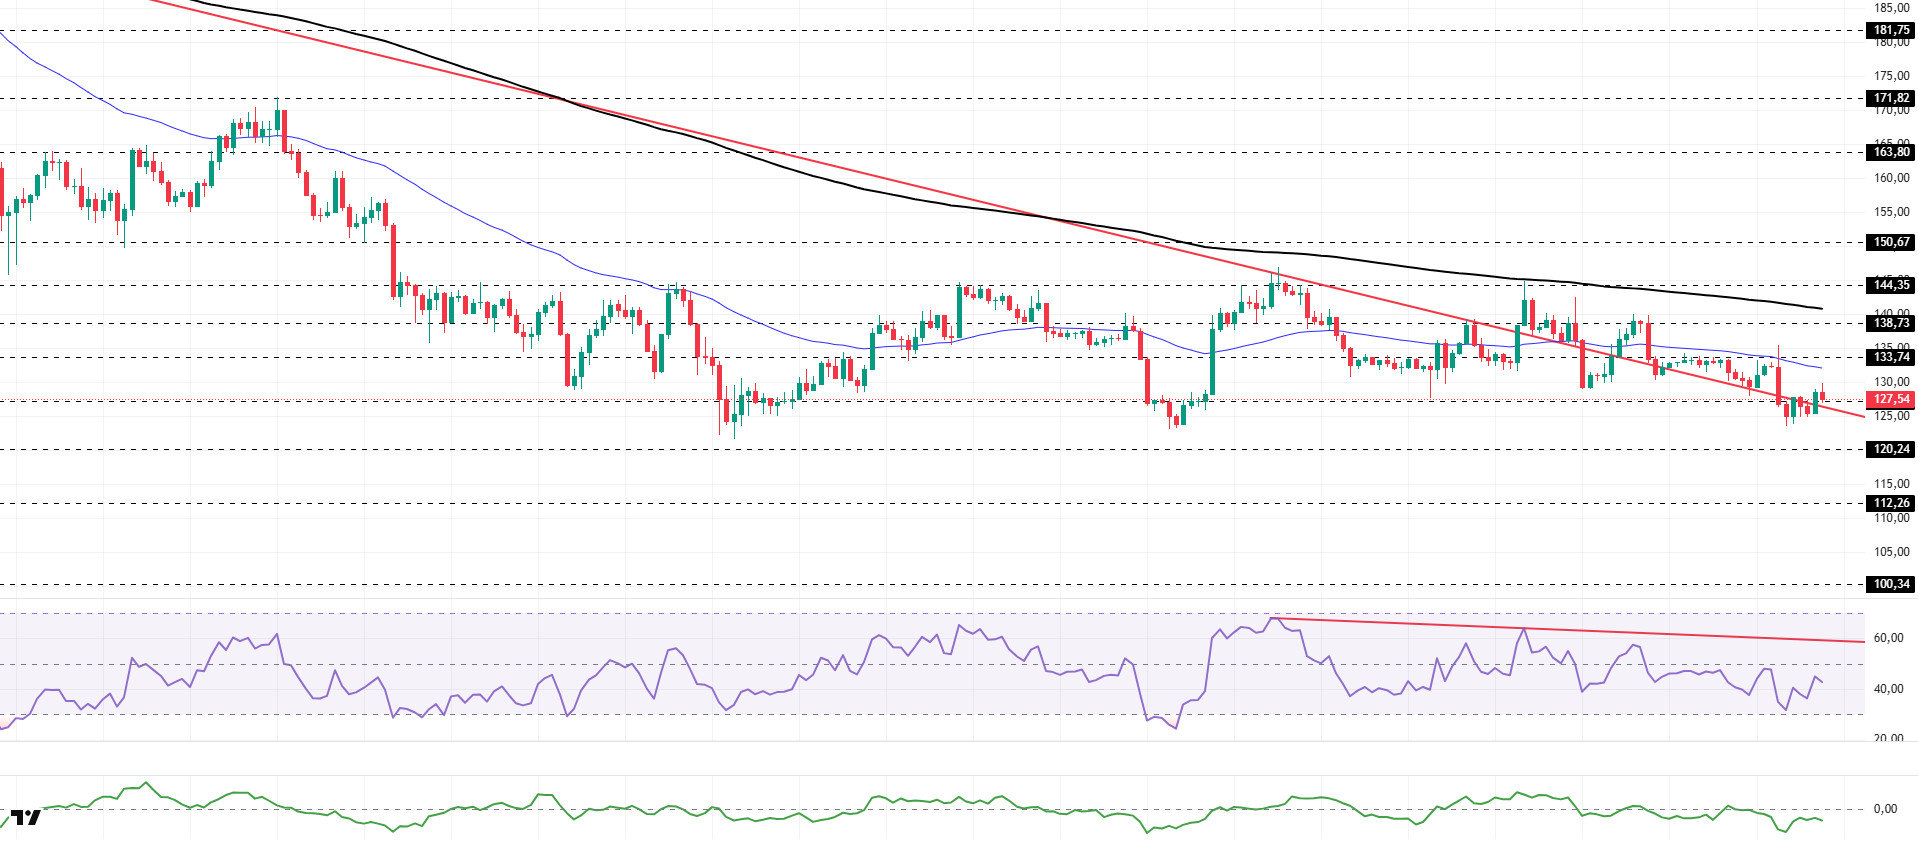1918x845 pixels.
Task: Click the 150,67 price axis label
Action: coord(1890,242)
